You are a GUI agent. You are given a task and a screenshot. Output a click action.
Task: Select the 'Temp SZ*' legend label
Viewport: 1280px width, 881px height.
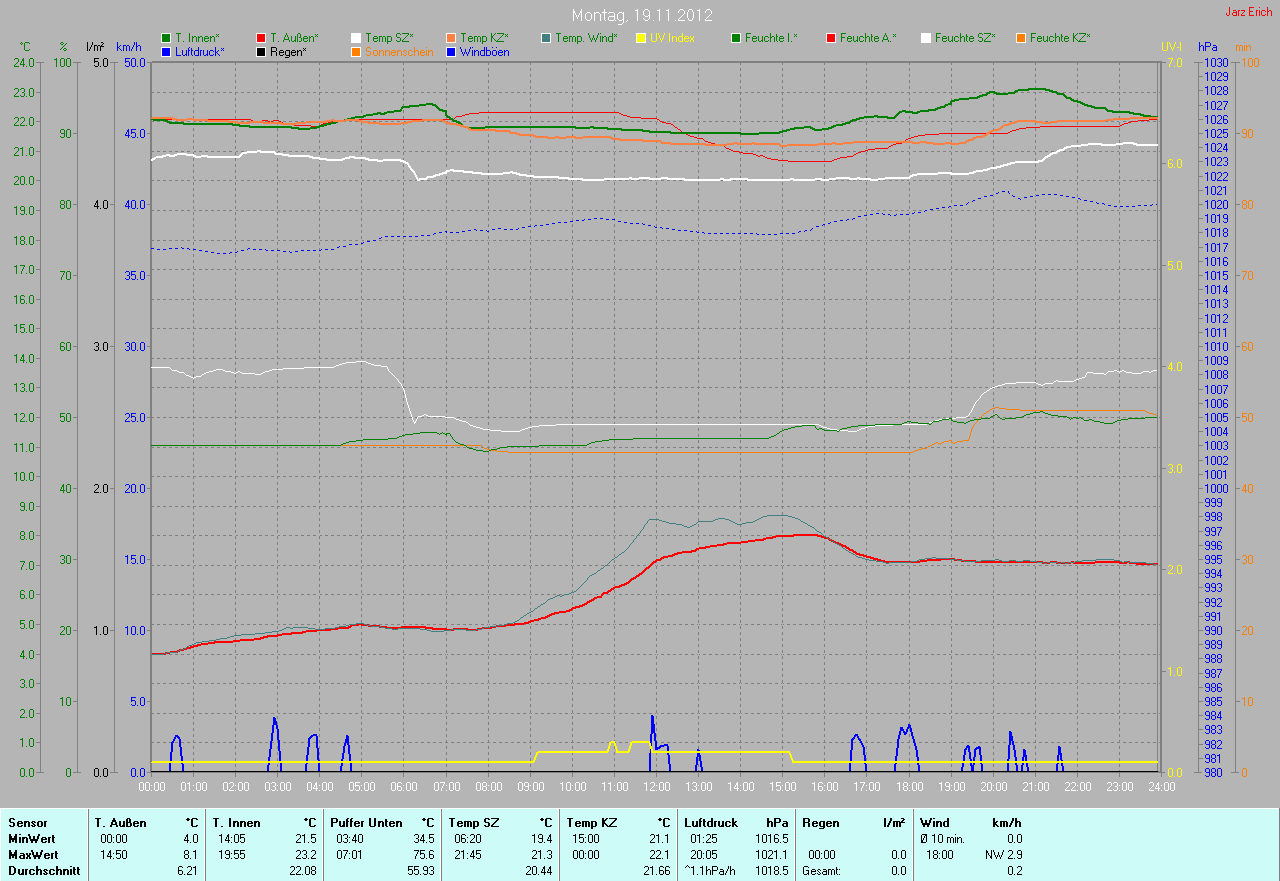tap(389, 38)
